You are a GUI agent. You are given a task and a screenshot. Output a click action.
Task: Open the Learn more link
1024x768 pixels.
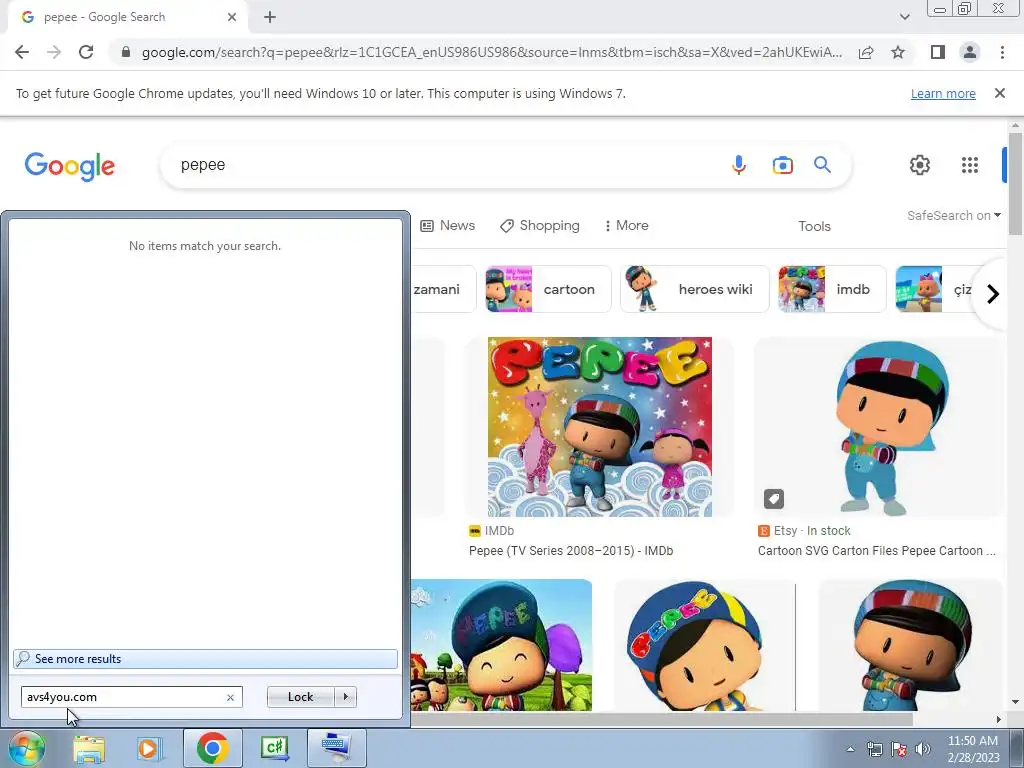(x=943, y=93)
